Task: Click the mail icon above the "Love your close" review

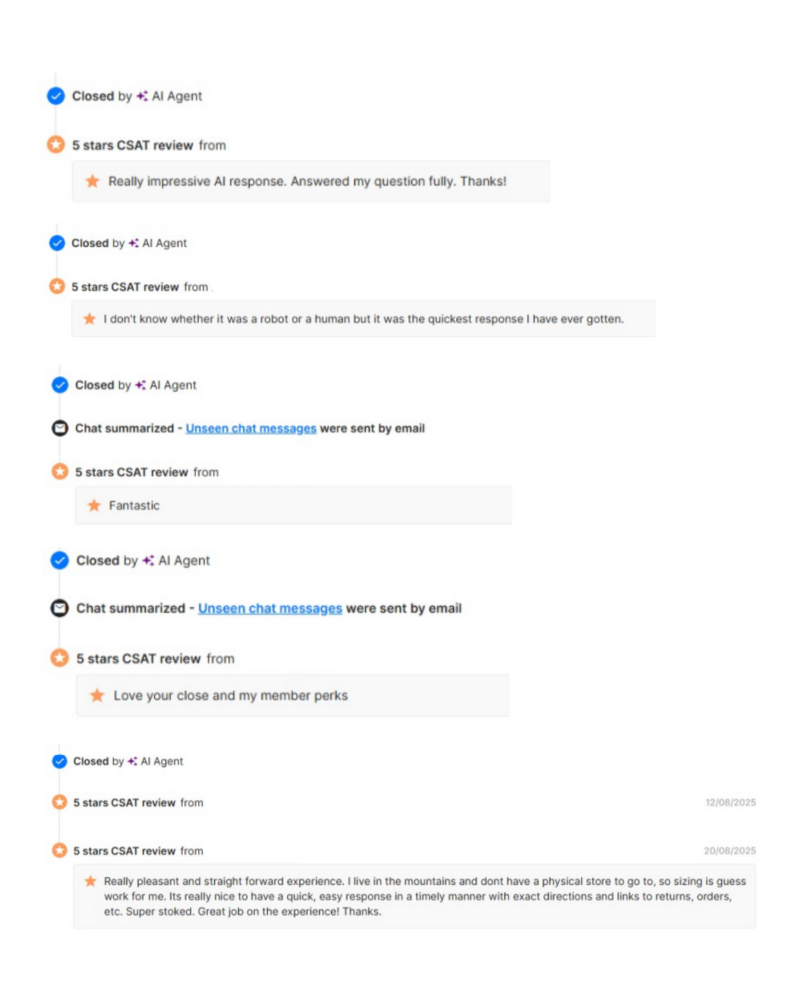Action: 60,608
